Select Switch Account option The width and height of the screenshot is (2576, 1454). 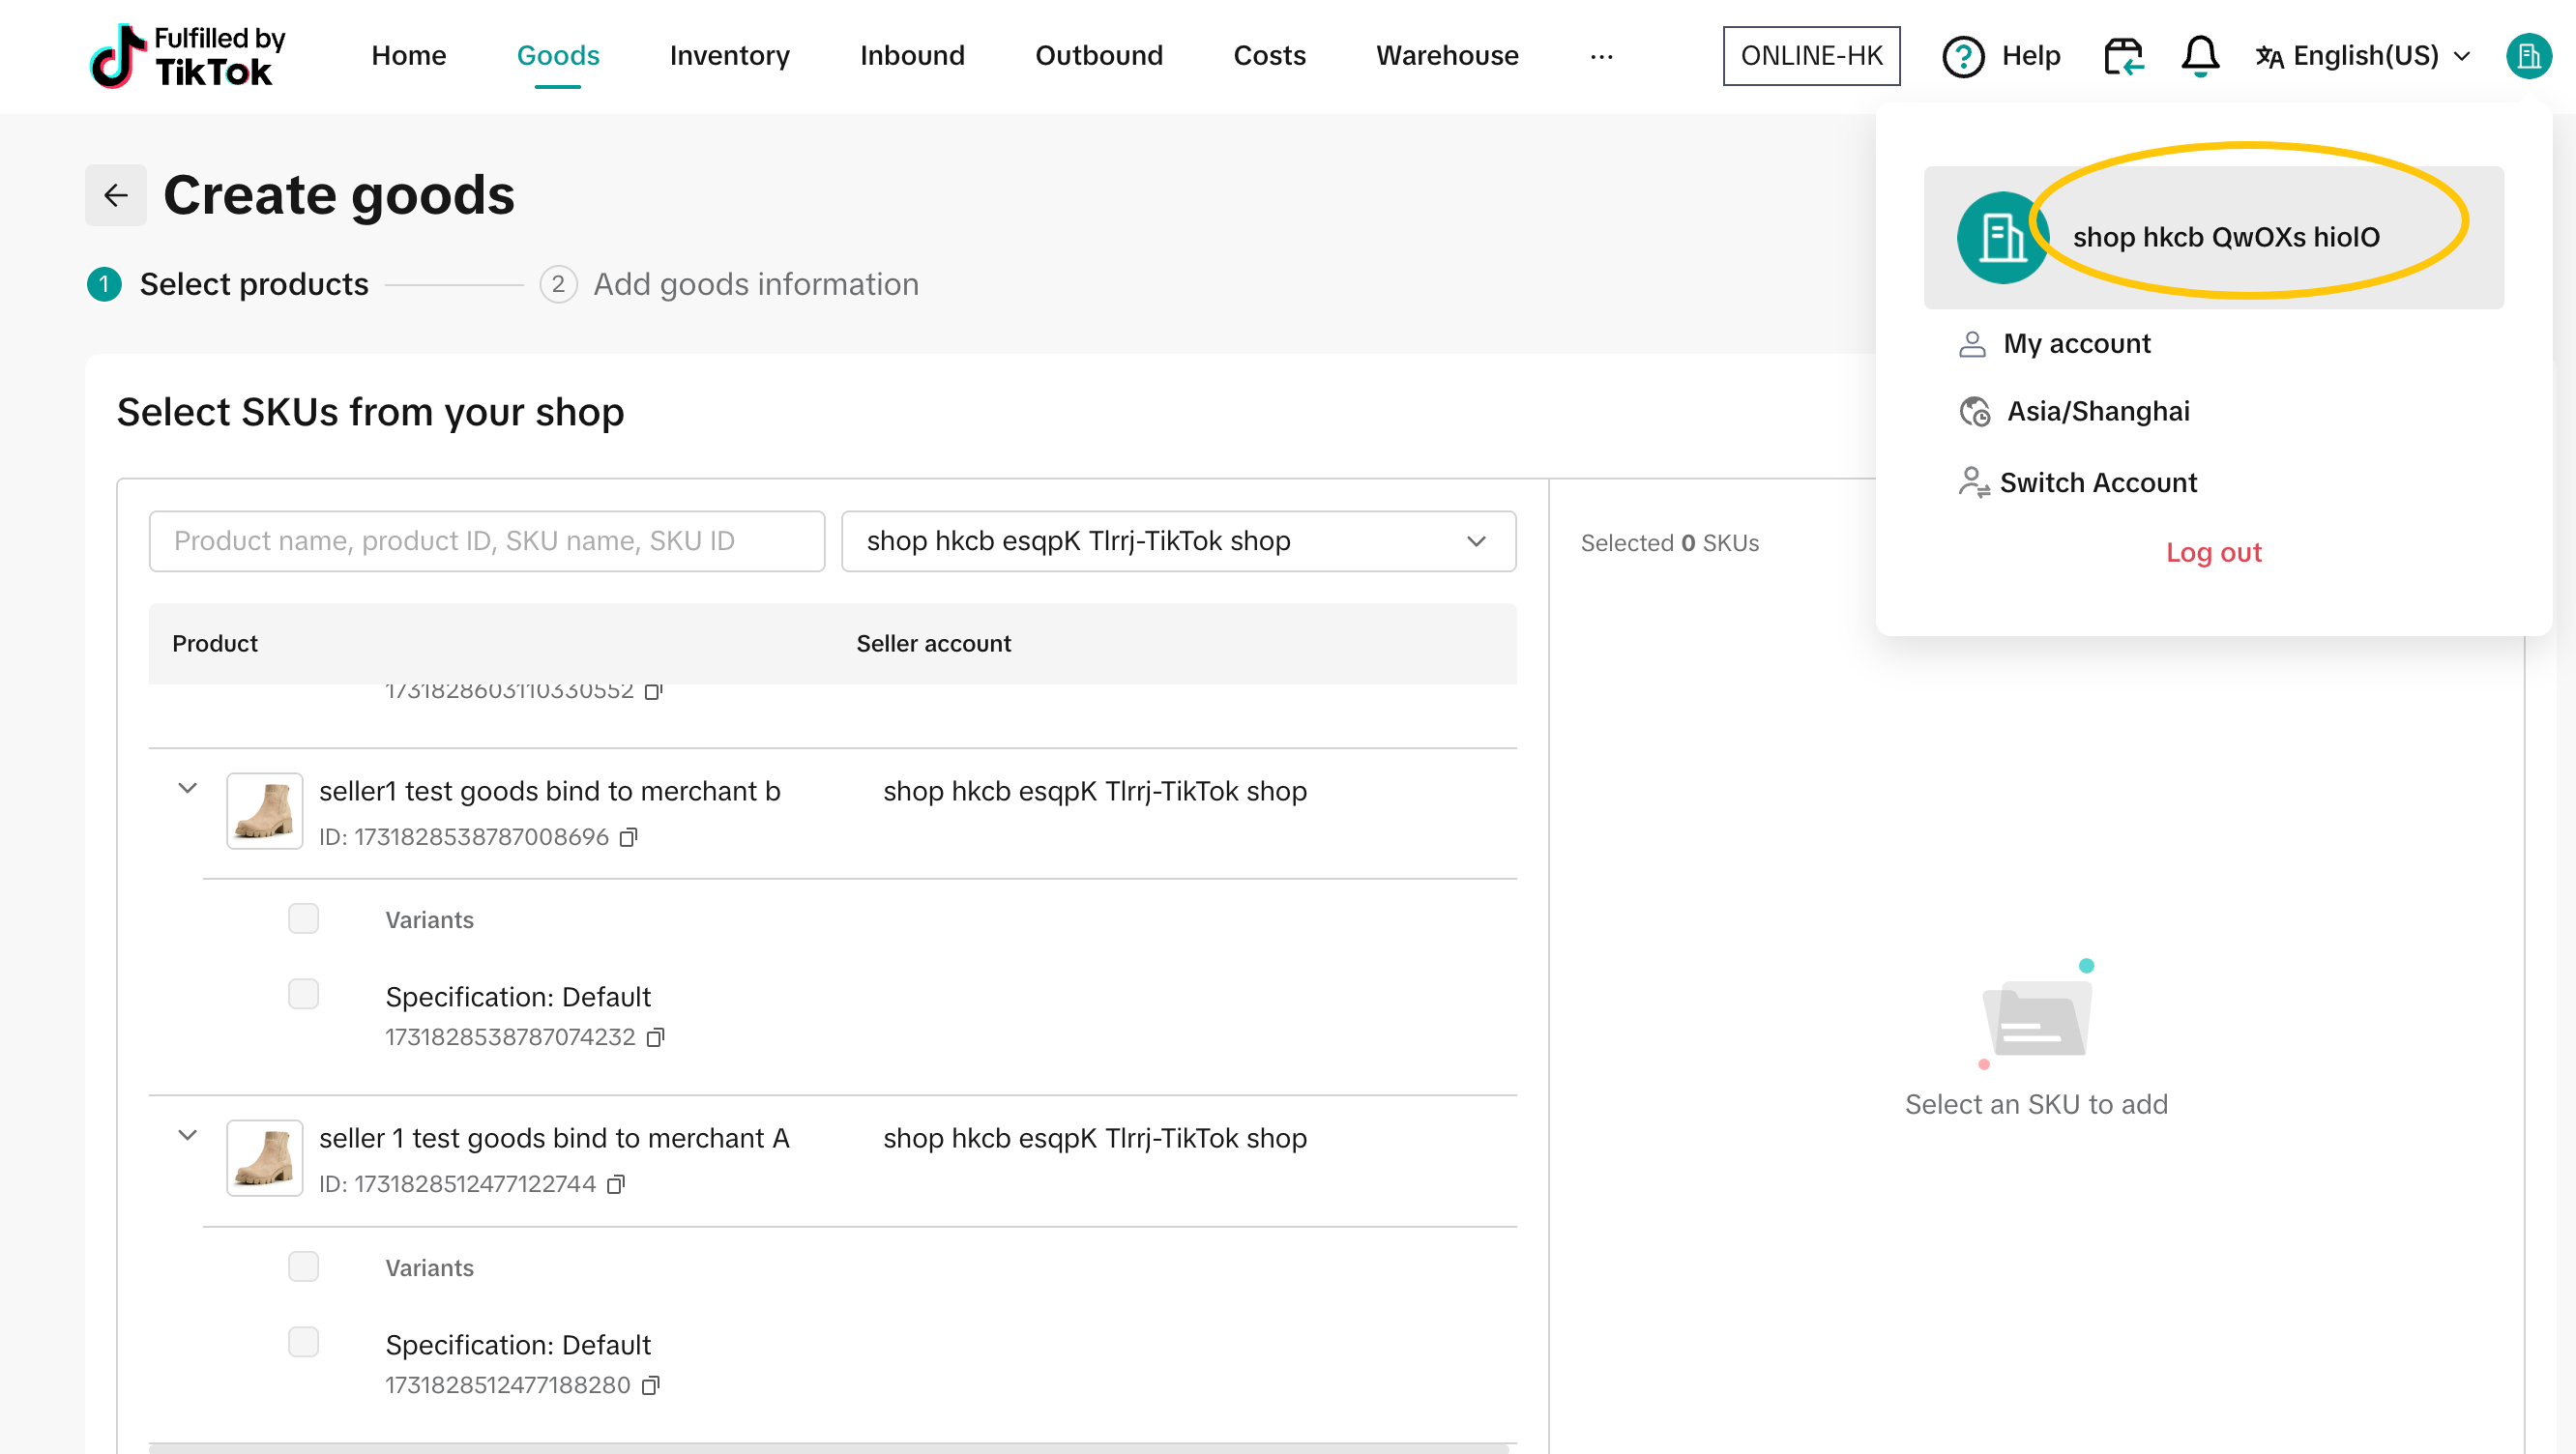pos(2097,482)
